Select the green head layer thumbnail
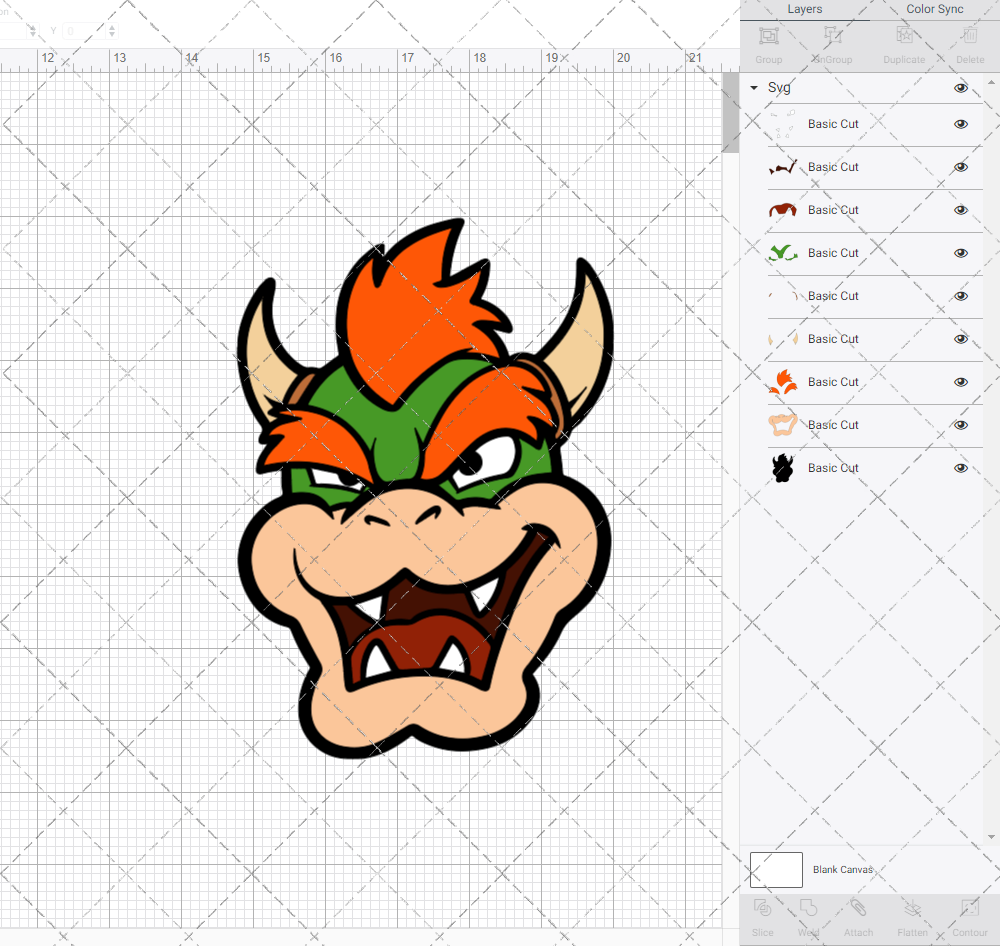 [x=783, y=253]
